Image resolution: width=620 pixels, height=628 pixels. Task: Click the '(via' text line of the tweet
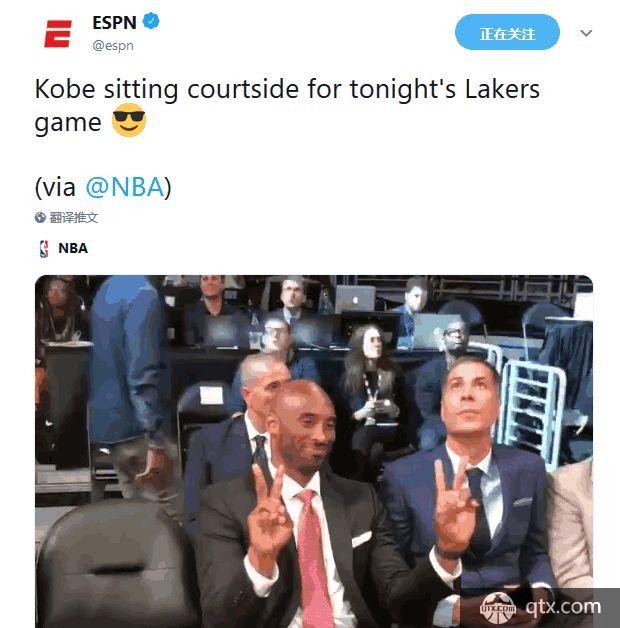click(x=103, y=187)
